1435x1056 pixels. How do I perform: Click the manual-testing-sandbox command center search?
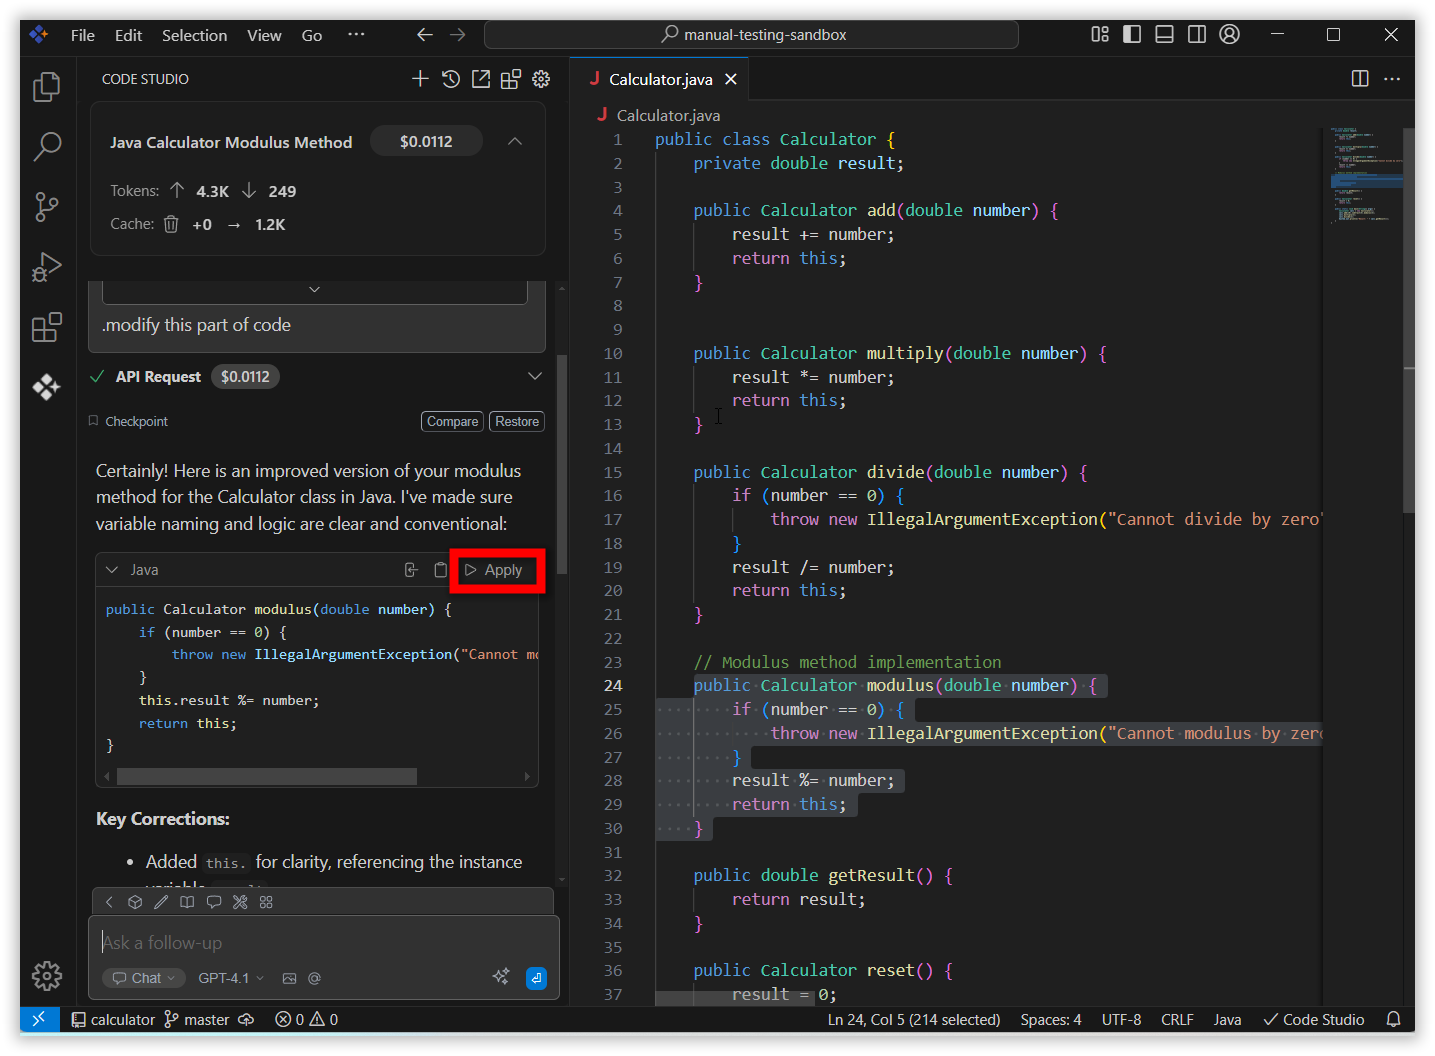pyautogui.click(x=752, y=34)
